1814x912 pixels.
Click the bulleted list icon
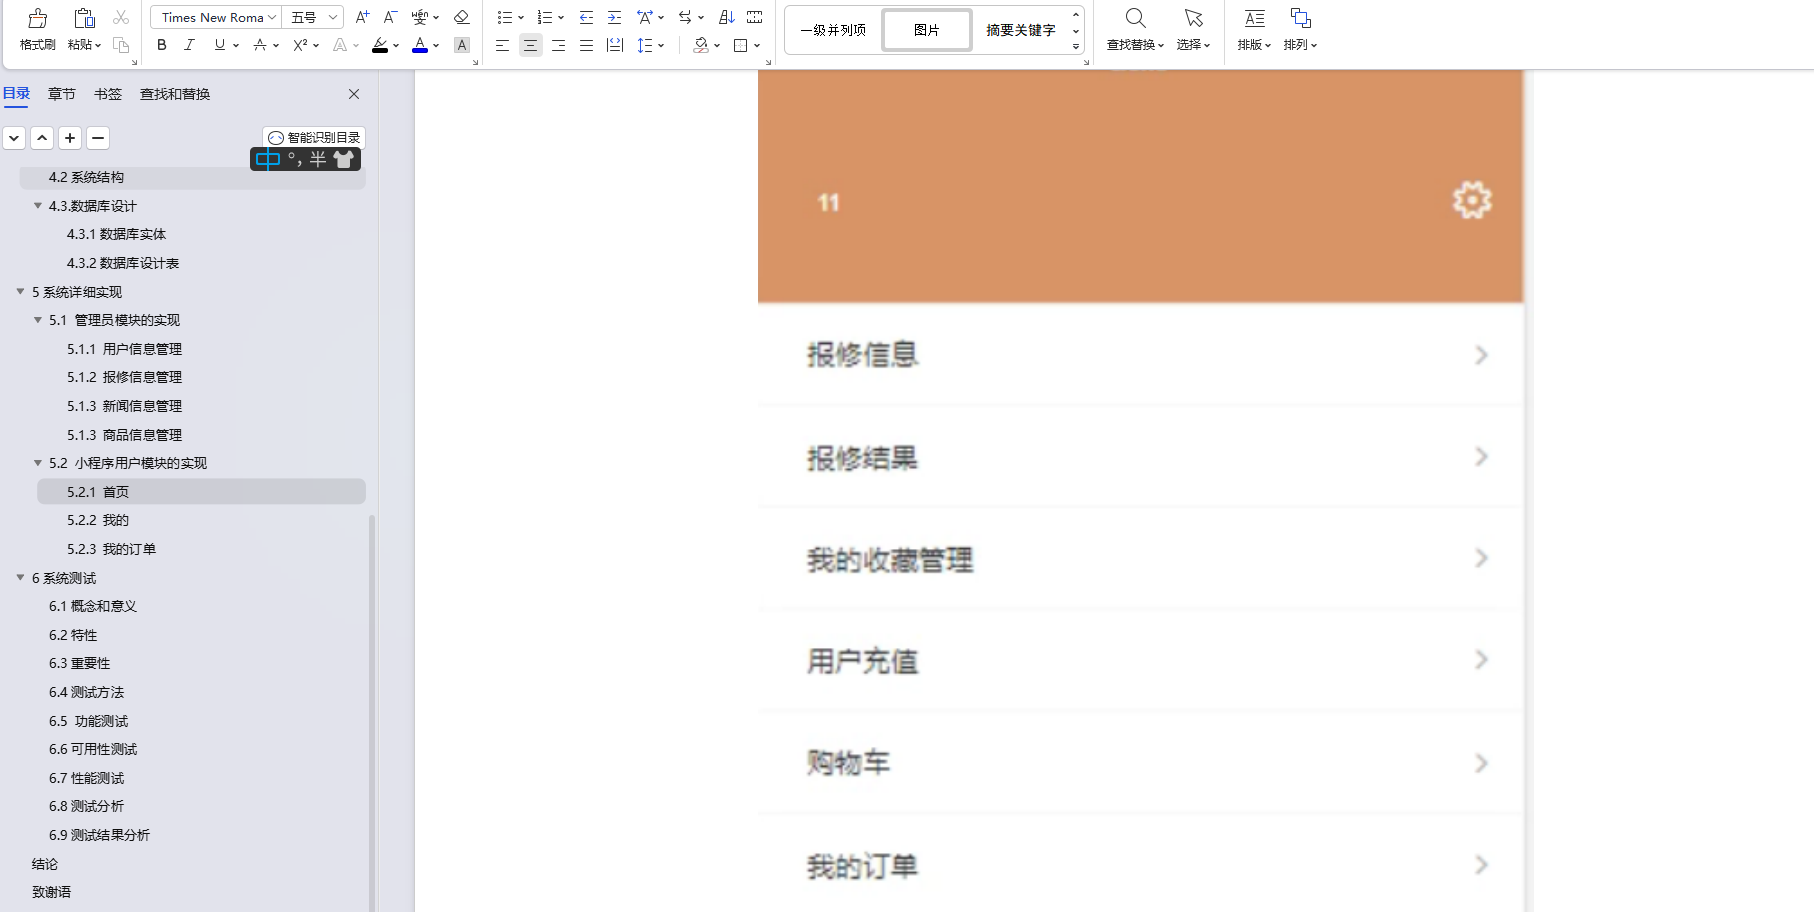point(504,17)
